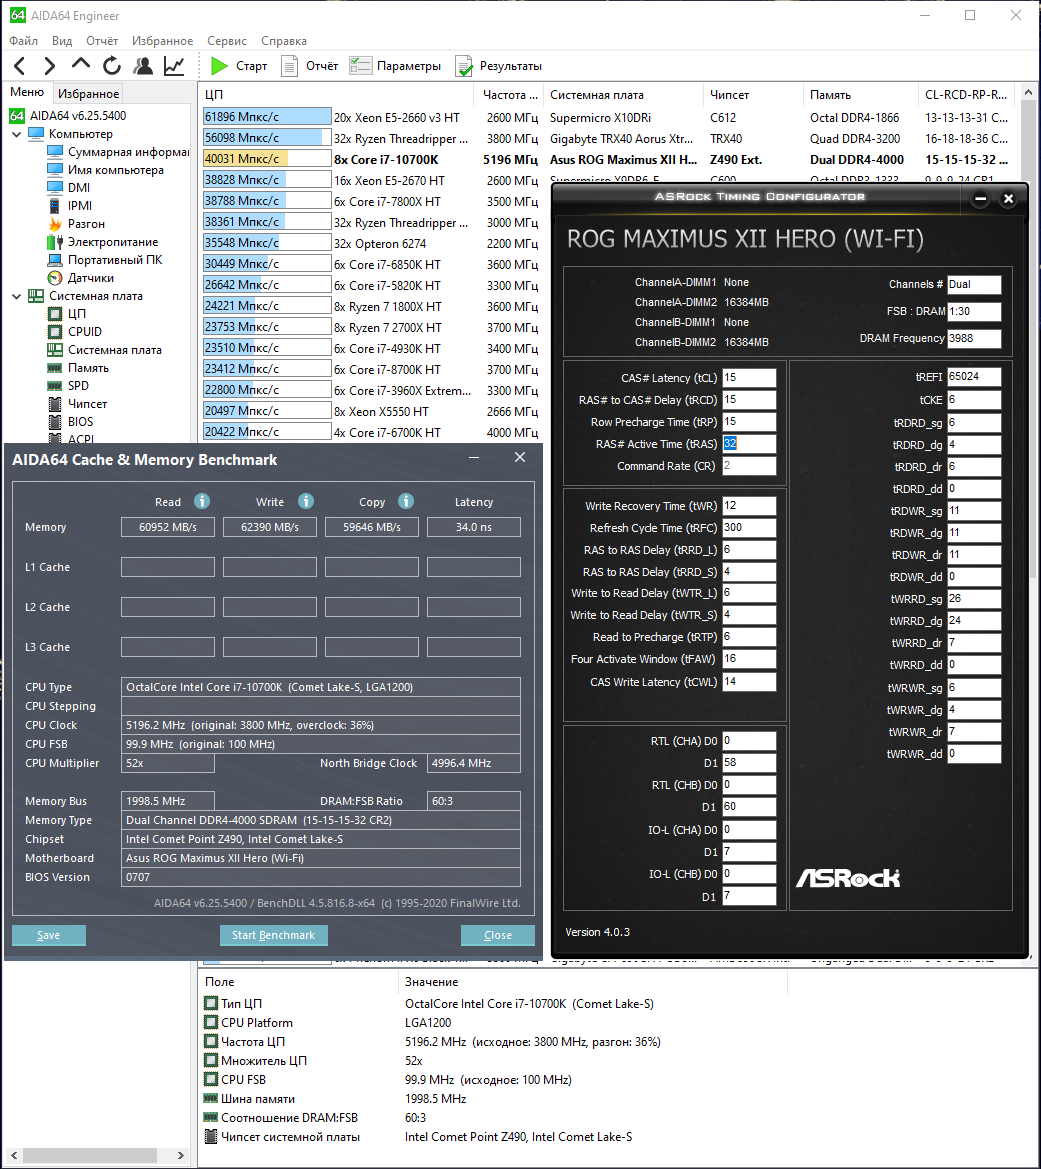Click the Write info icon

pos(306,501)
